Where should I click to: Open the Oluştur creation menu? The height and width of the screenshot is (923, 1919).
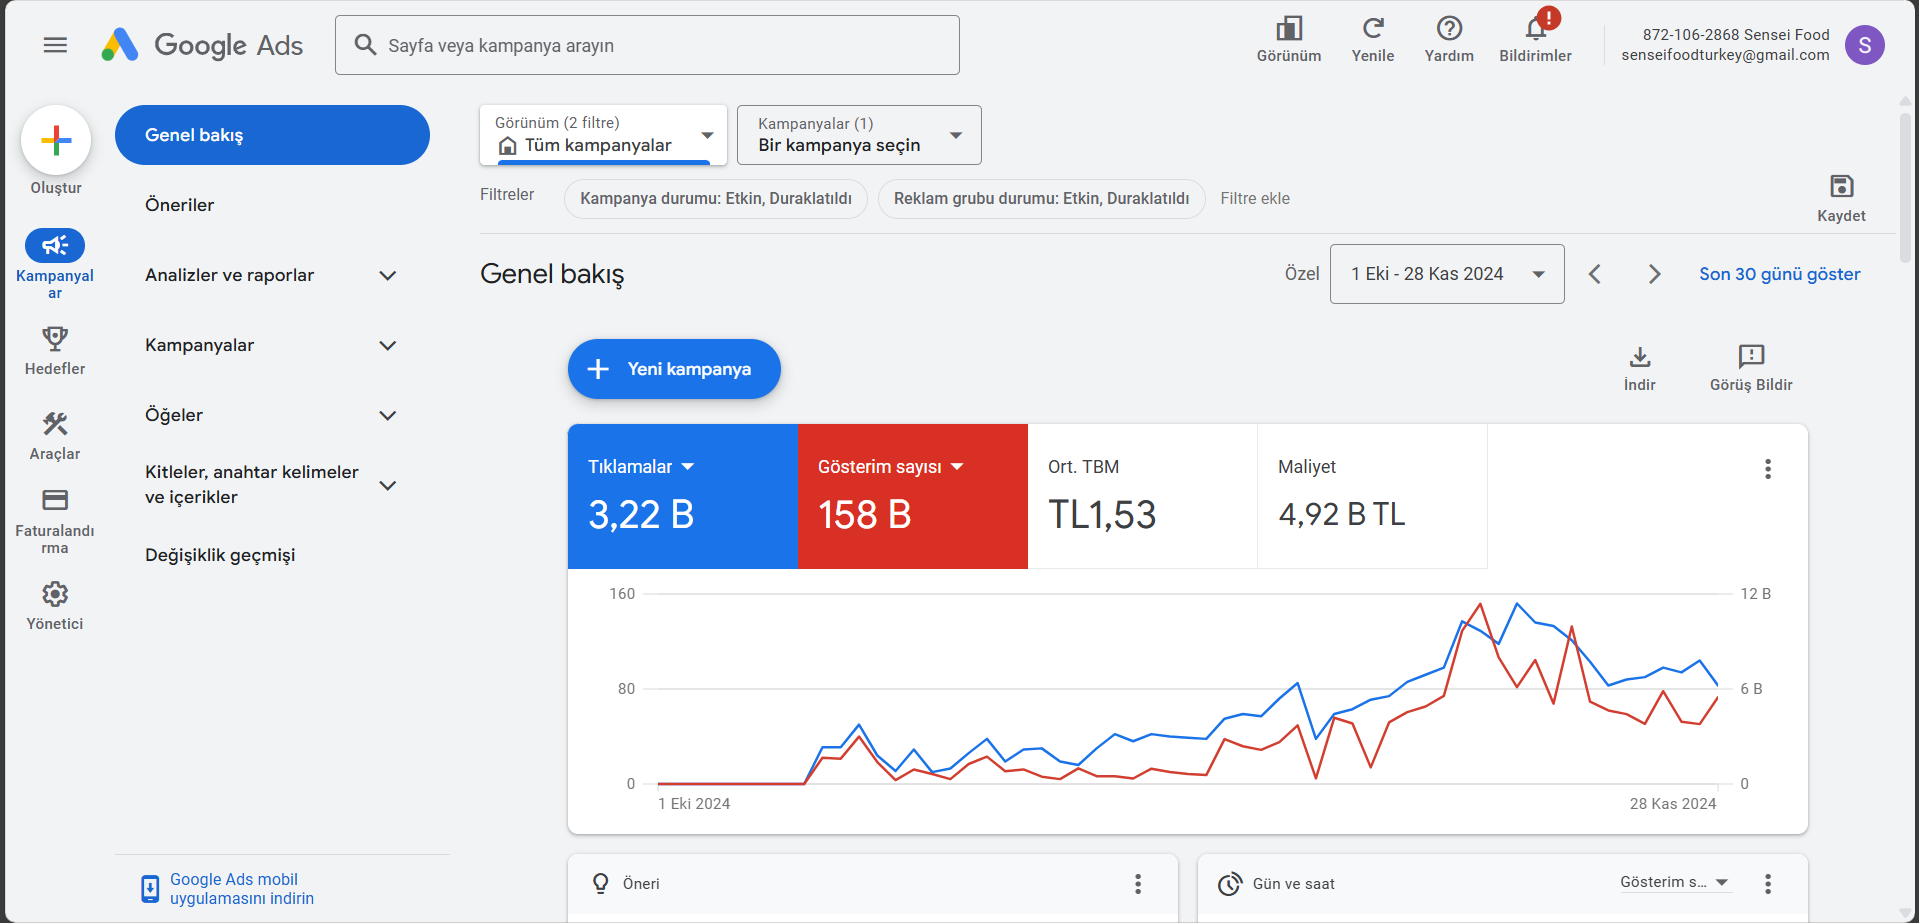[56, 140]
